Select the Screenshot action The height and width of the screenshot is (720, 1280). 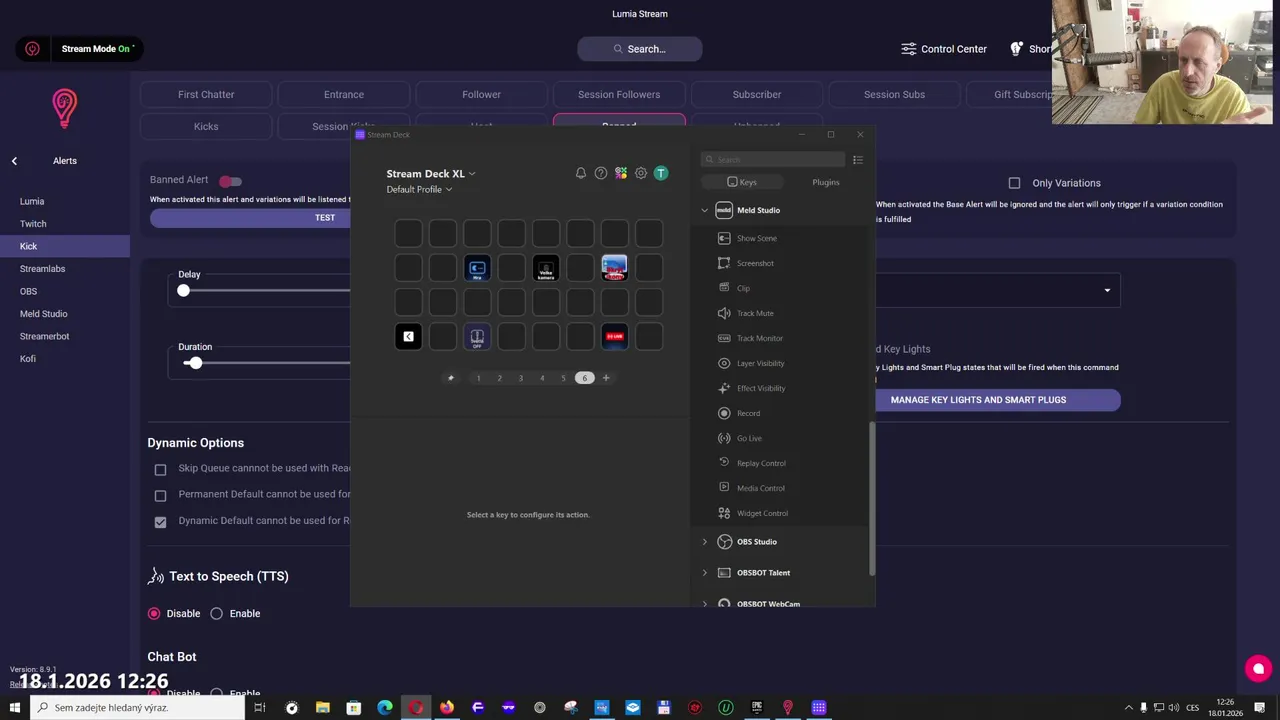click(x=755, y=263)
